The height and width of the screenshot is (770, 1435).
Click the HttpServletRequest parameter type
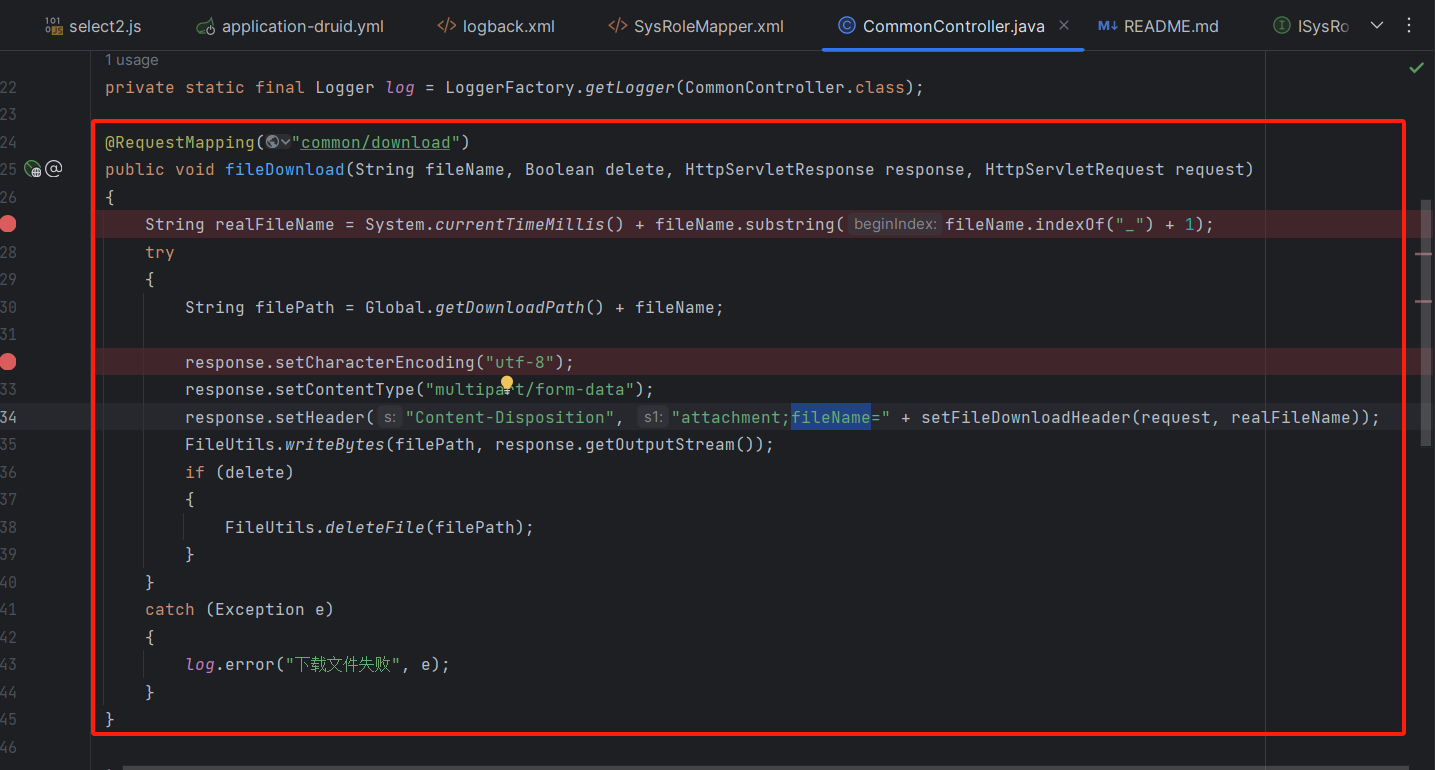[x=1075, y=169]
